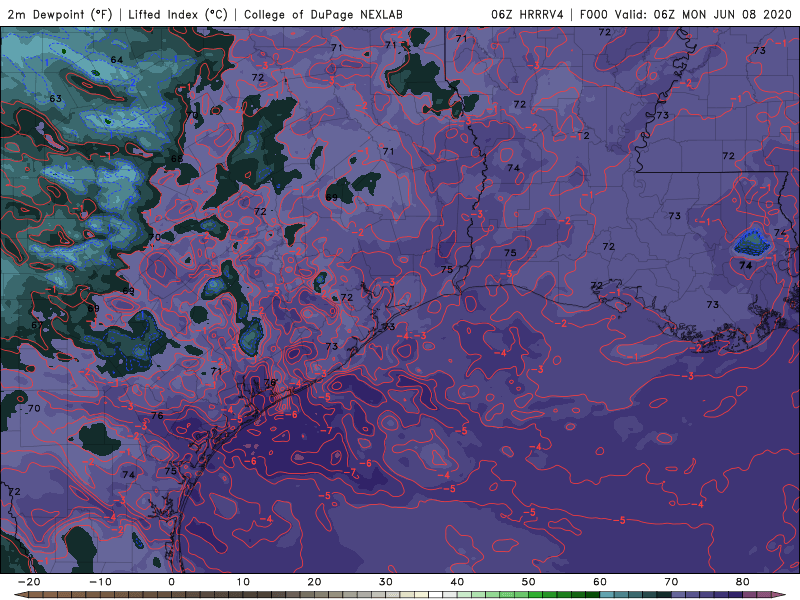Click the "Lifted Index (°C)" title text
The height and width of the screenshot is (600, 800).
[178, 14]
